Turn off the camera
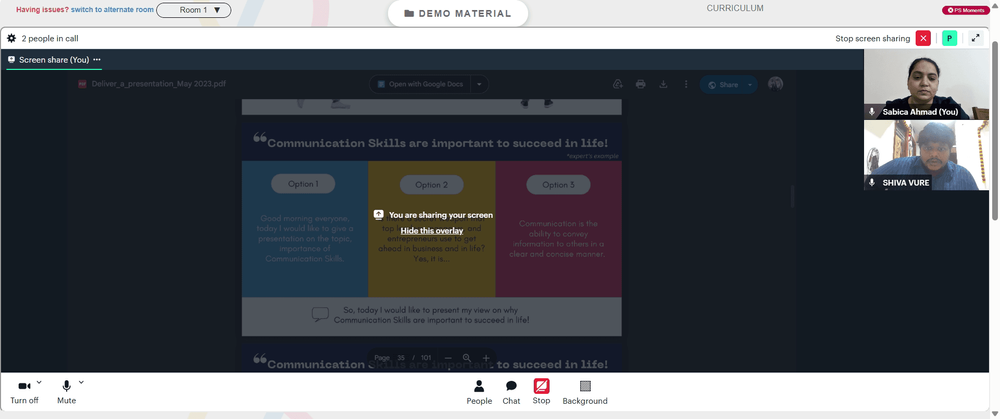1000x419 pixels. 24,391
